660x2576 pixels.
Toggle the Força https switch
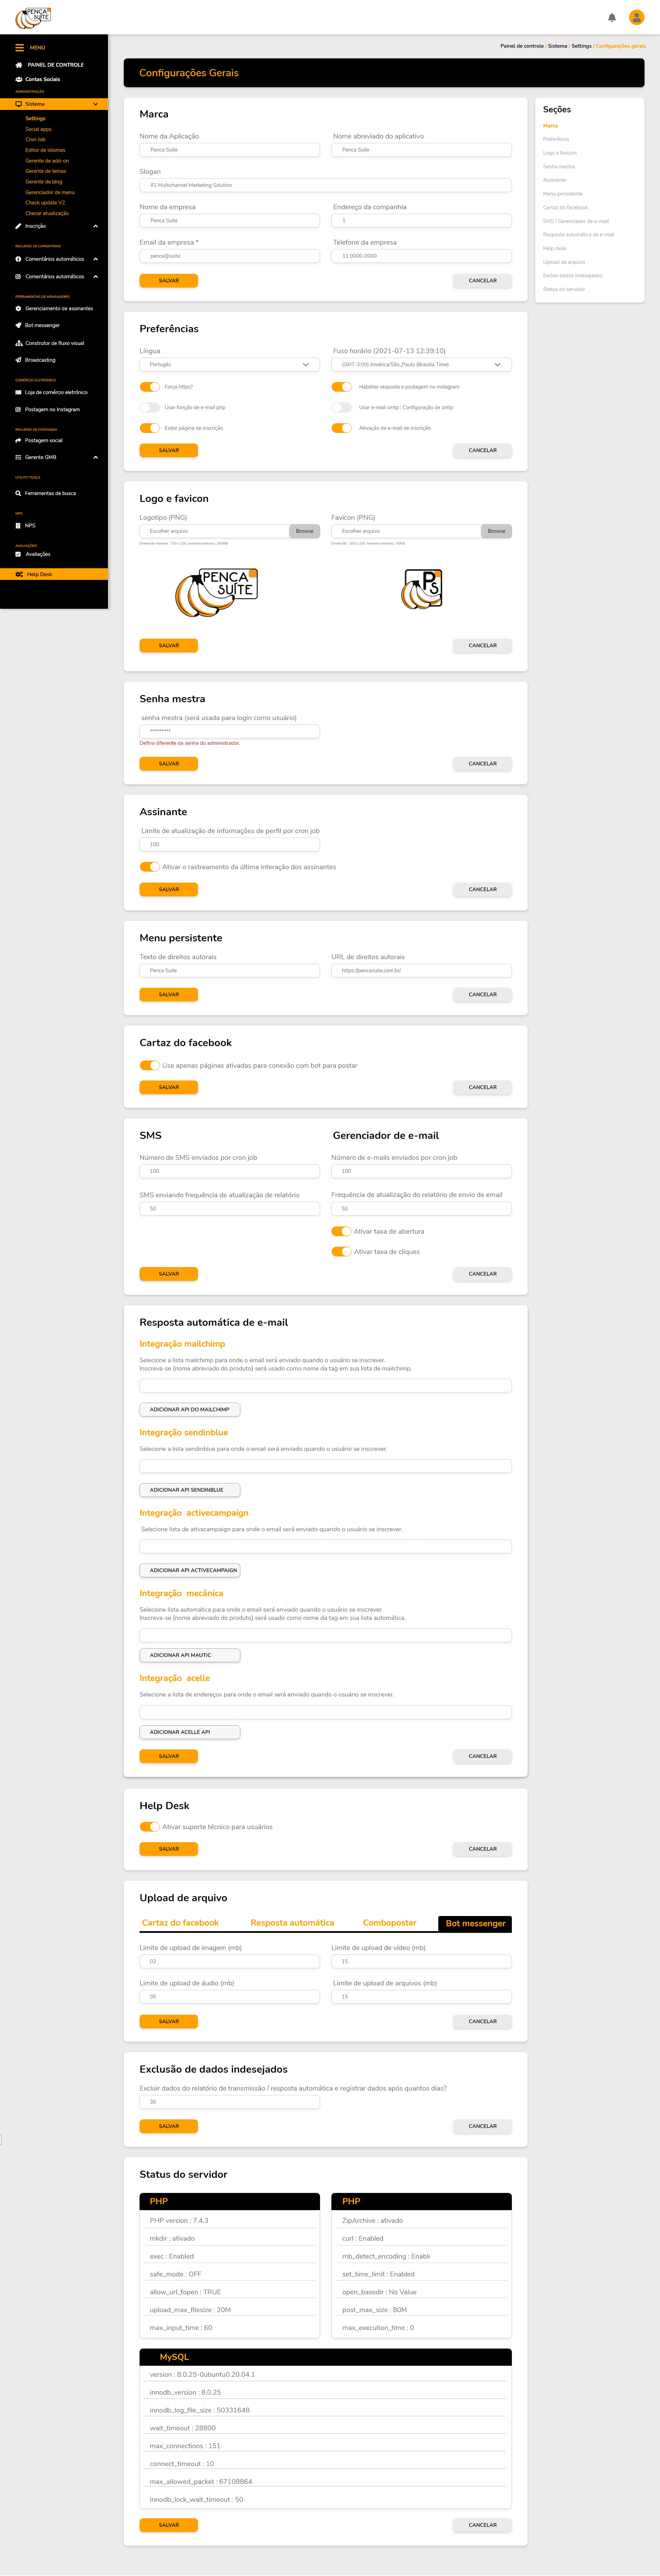[149, 387]
